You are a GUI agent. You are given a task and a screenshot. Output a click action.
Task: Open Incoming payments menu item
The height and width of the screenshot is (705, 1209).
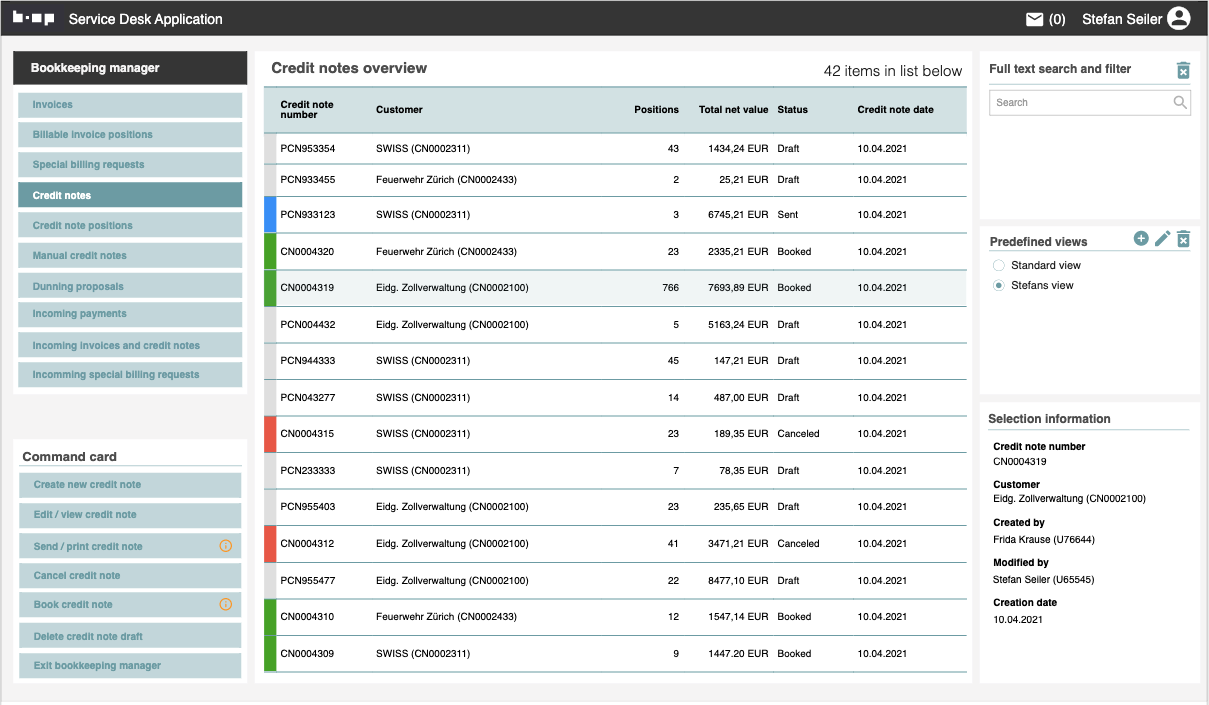coord(130,314)
